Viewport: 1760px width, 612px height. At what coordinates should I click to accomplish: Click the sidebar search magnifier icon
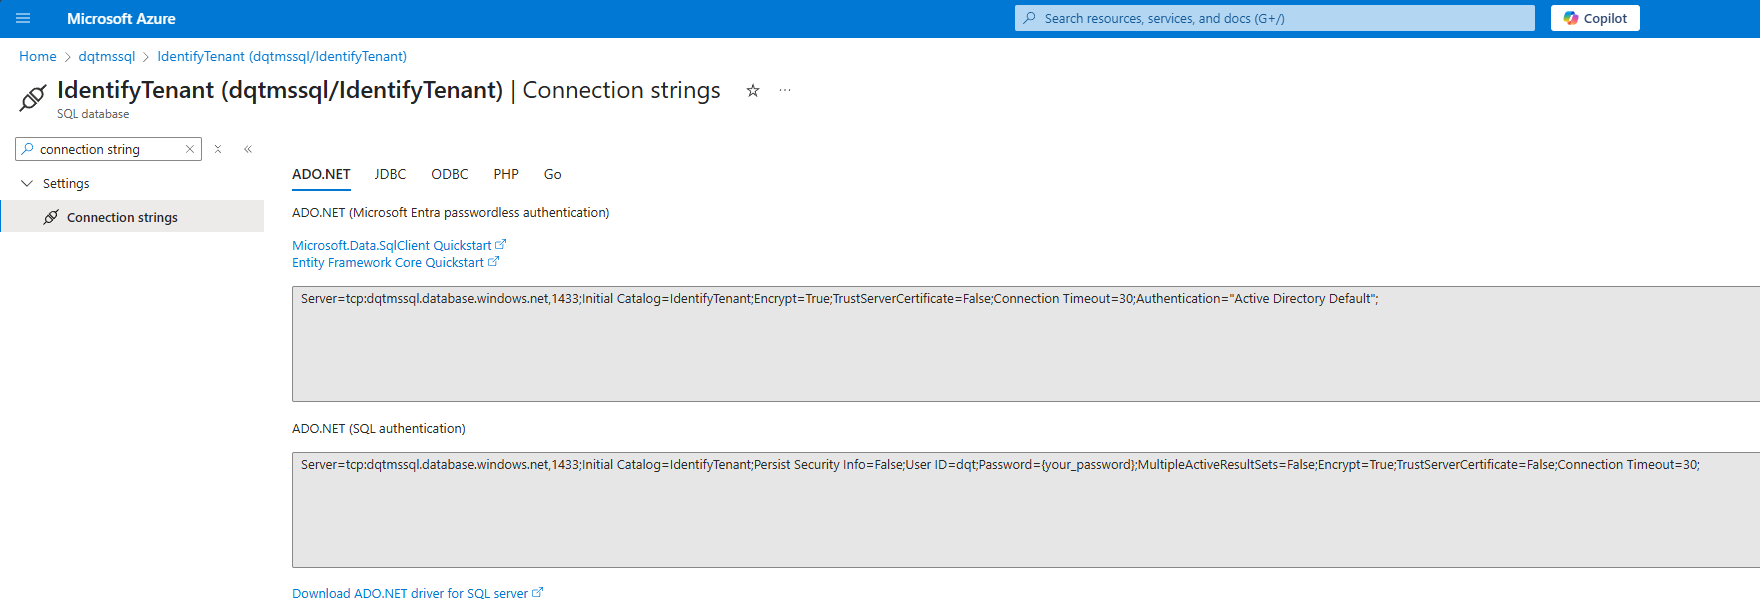[x=28, y=149]
